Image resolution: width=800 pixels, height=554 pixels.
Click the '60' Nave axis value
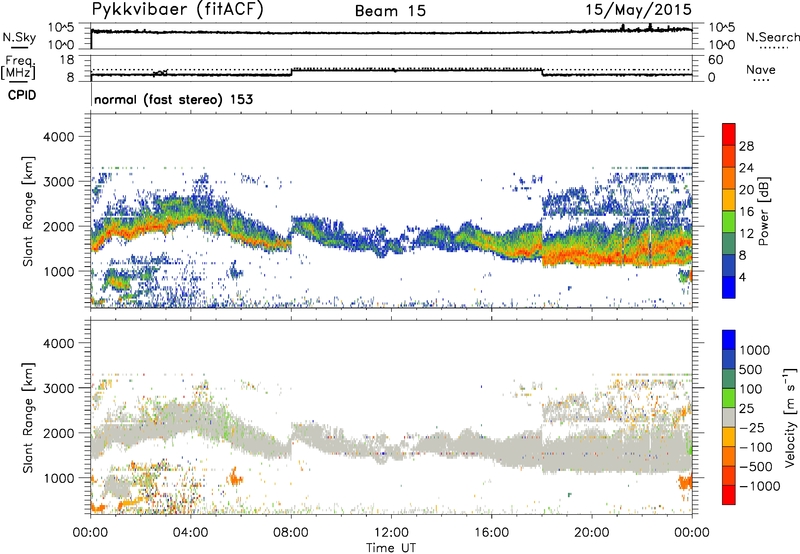(x=715, y=60)
